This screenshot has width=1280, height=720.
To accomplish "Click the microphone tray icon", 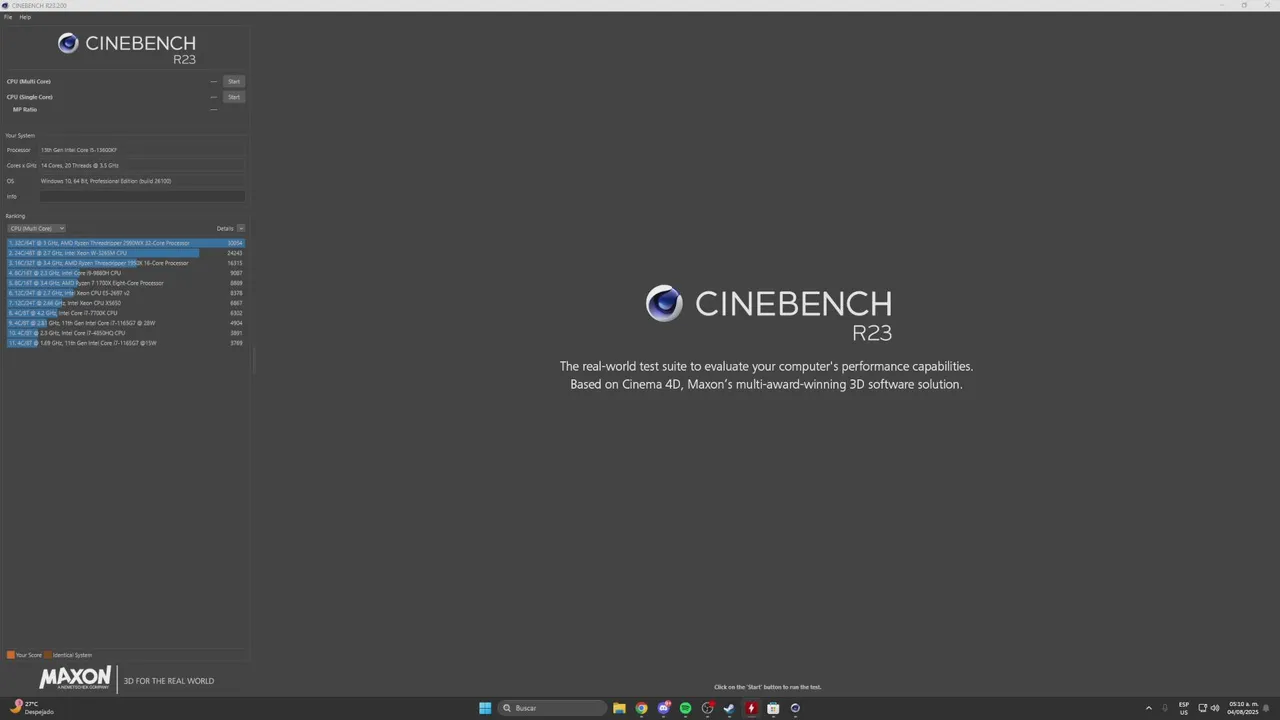I will click(1165, 708).
